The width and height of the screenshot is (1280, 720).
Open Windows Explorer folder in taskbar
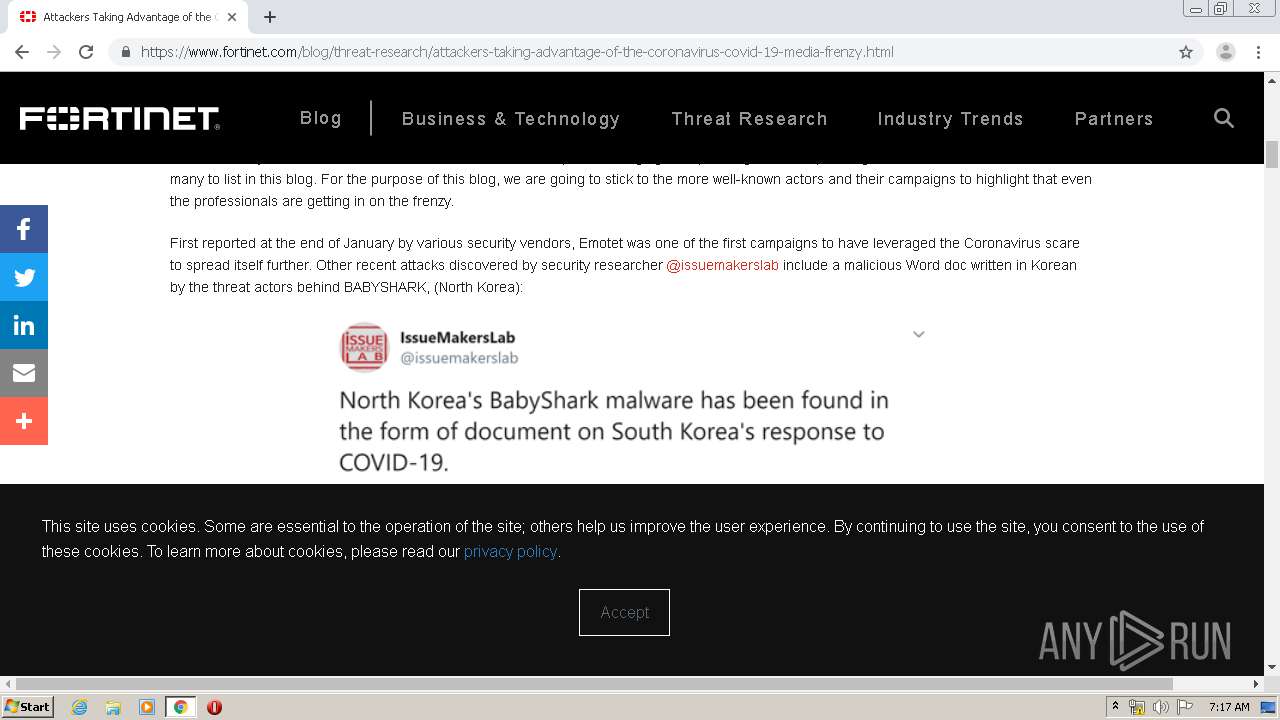pyautogui.click(x=113, y=707)
